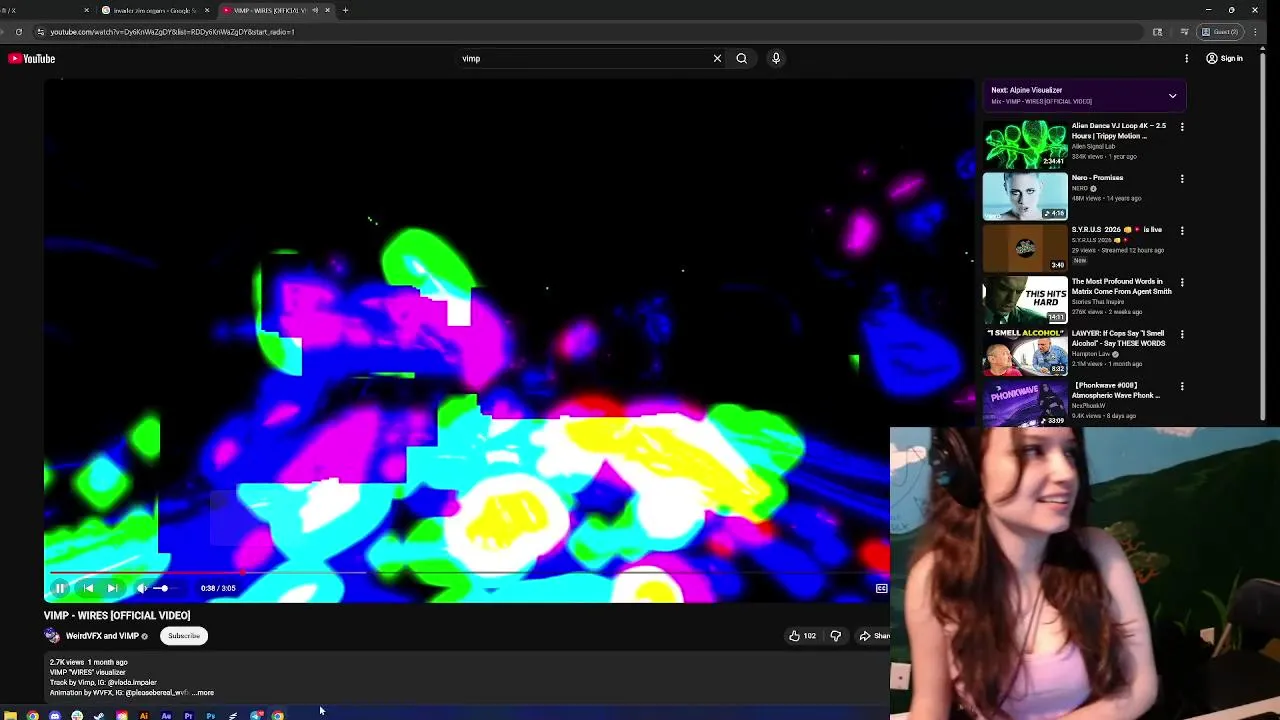The height and width of the screenshot is (720, 1280).
Task: Skip to previous video in player
Action: pos(88,588)
